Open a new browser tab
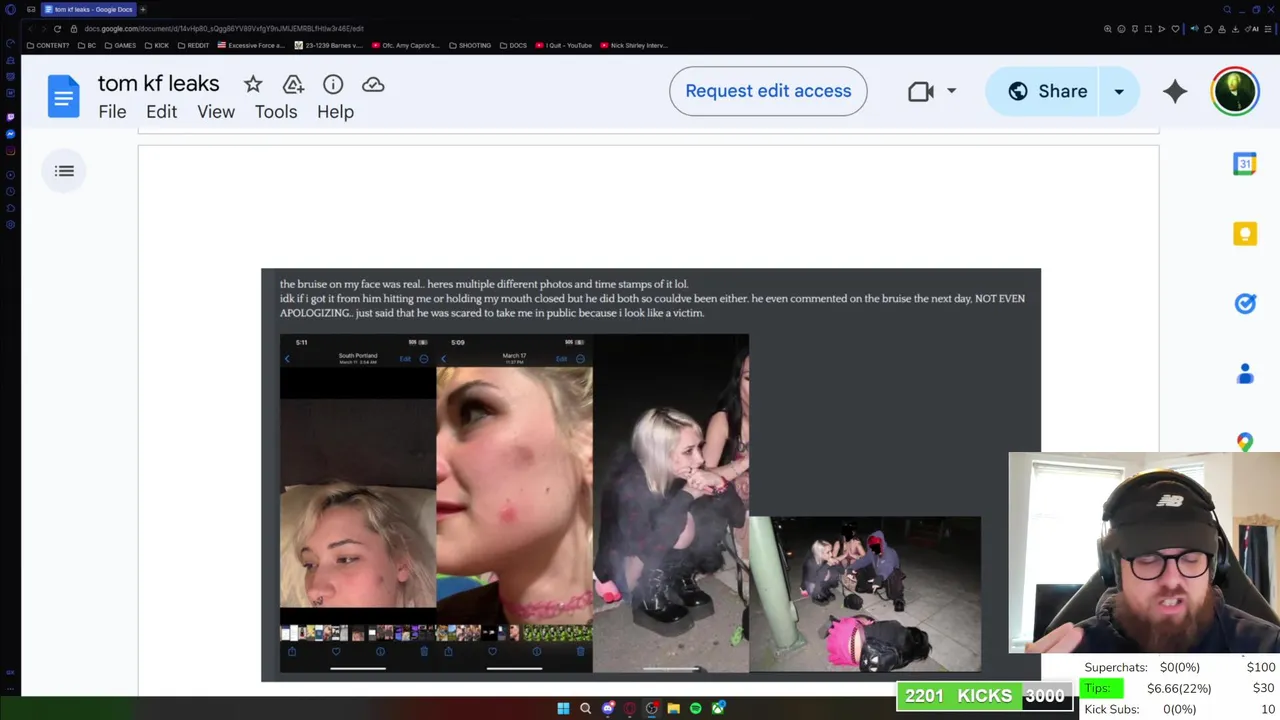The height and width of the screenshot is (720, 1280). [143, 9]
